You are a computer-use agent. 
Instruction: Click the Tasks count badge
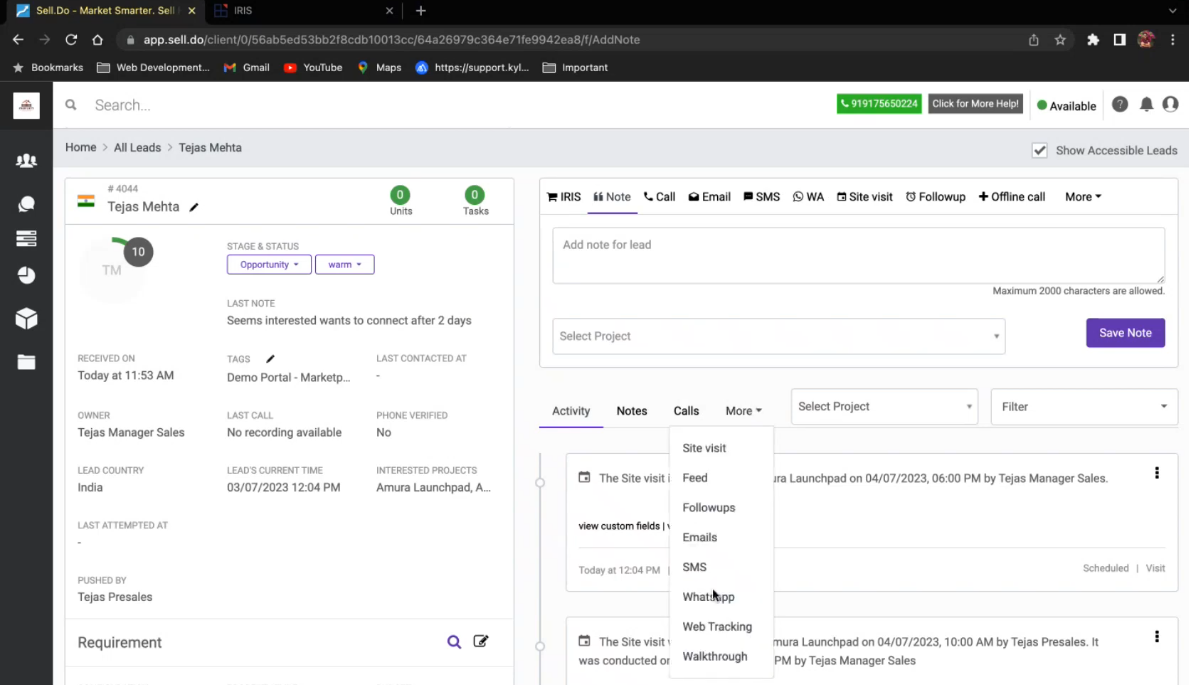(475, 195)
